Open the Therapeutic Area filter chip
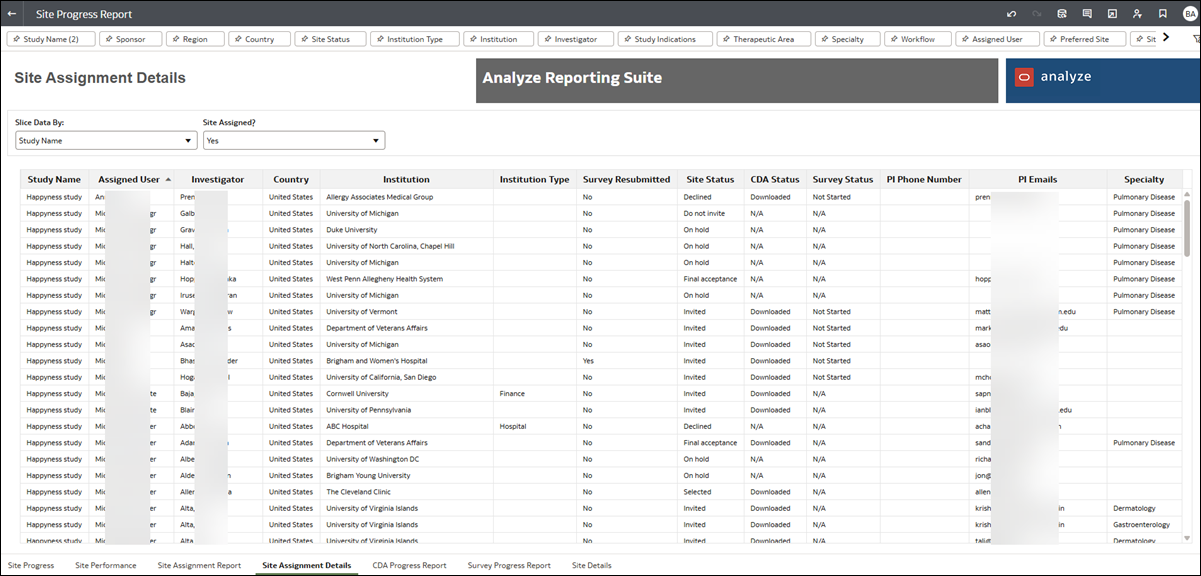The image size is (1201, 576). [763, 39]
